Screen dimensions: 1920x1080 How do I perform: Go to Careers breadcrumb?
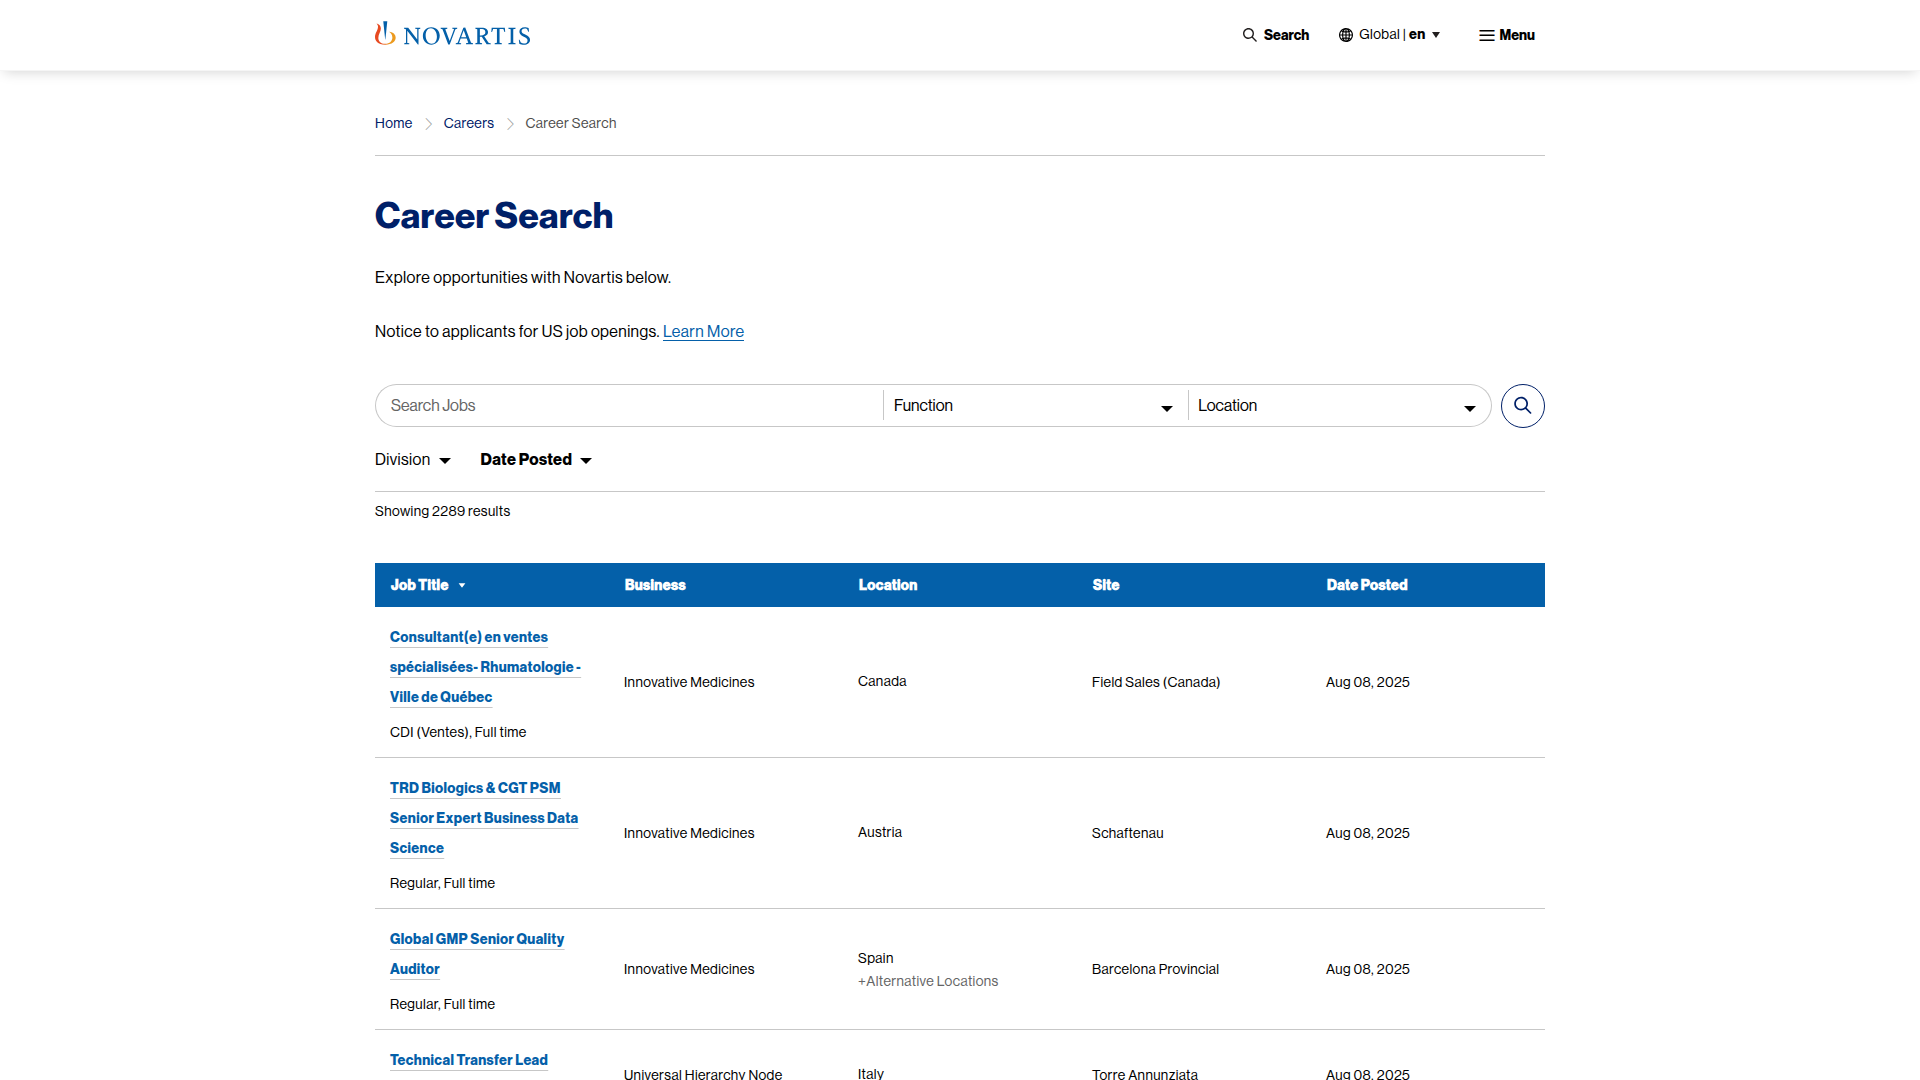468,123
